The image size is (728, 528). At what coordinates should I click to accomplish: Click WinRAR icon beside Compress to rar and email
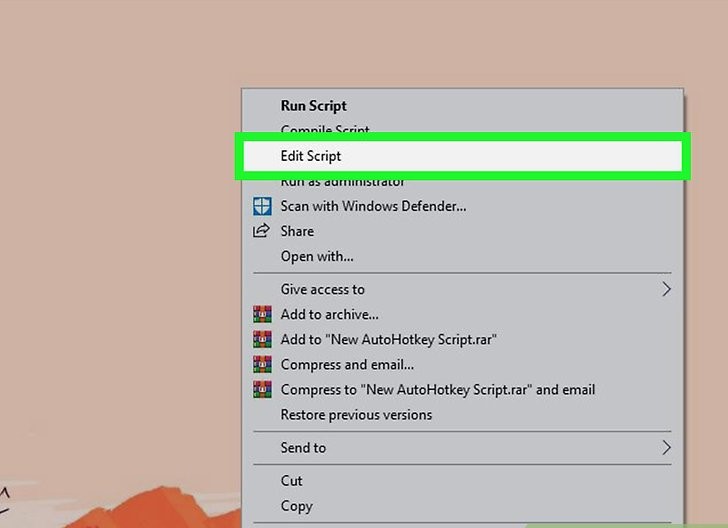click(262, 390)
